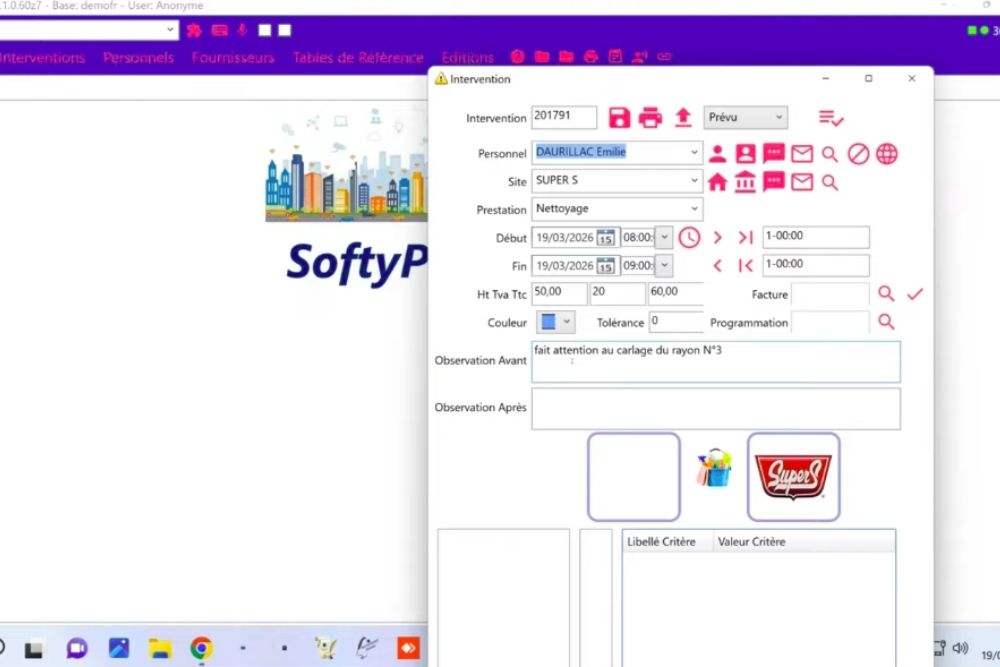Open the Tables de Référence menu
1000x667 pixels.
(356, 57)
